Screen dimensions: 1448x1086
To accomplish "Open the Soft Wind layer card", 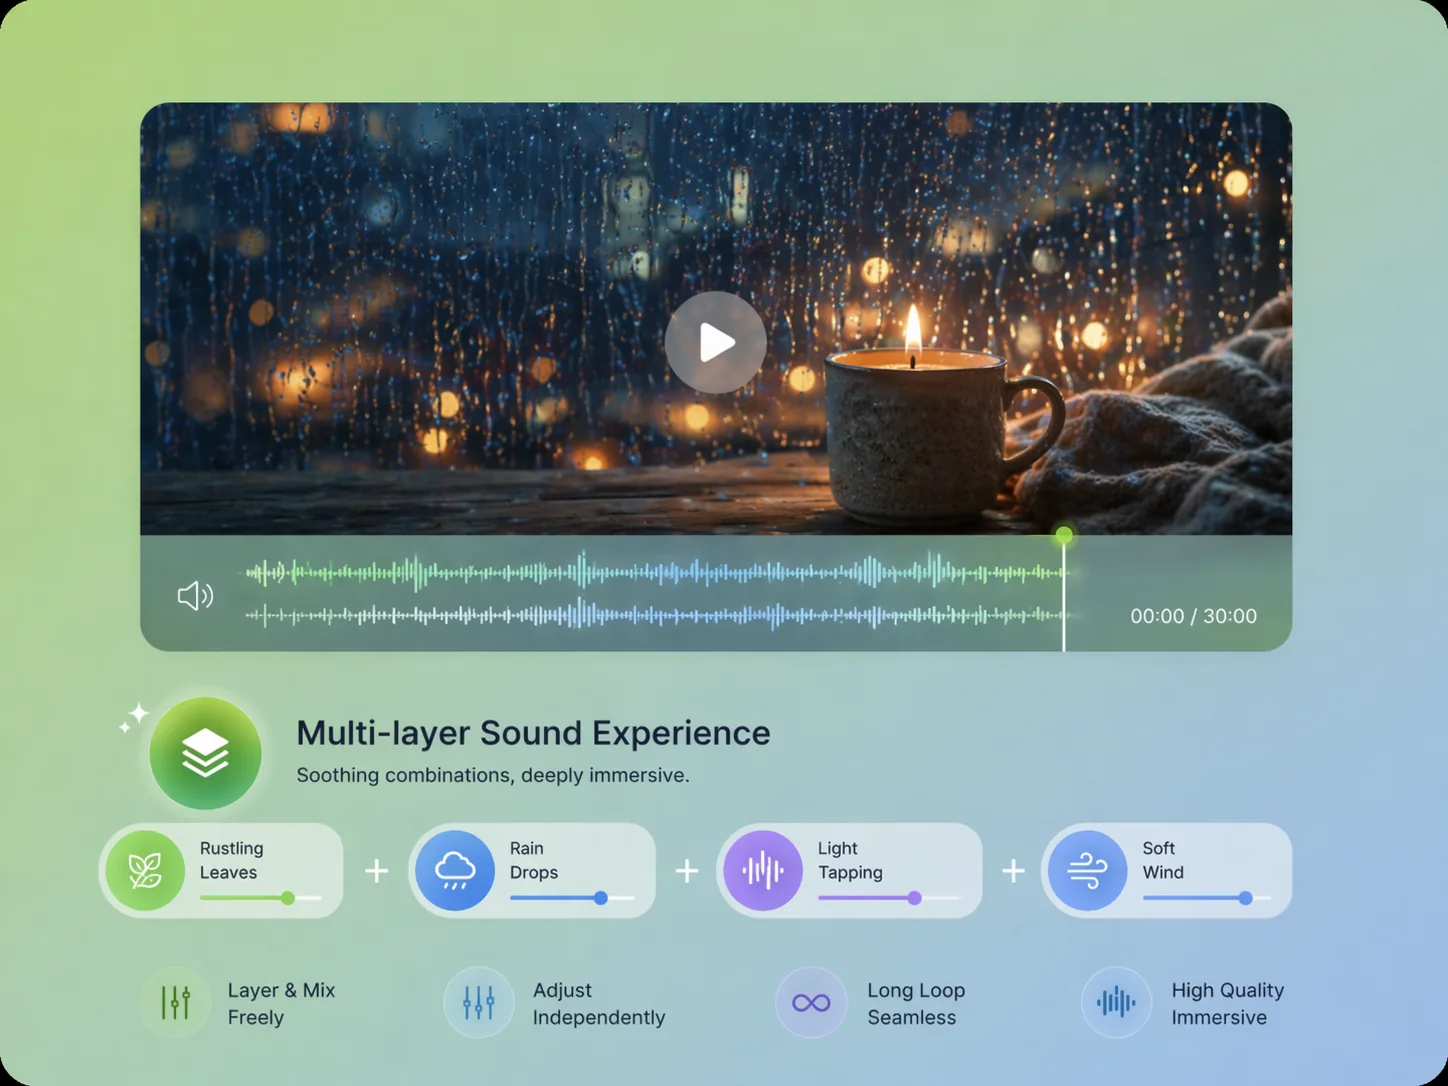I will (x=1165, y=869).
